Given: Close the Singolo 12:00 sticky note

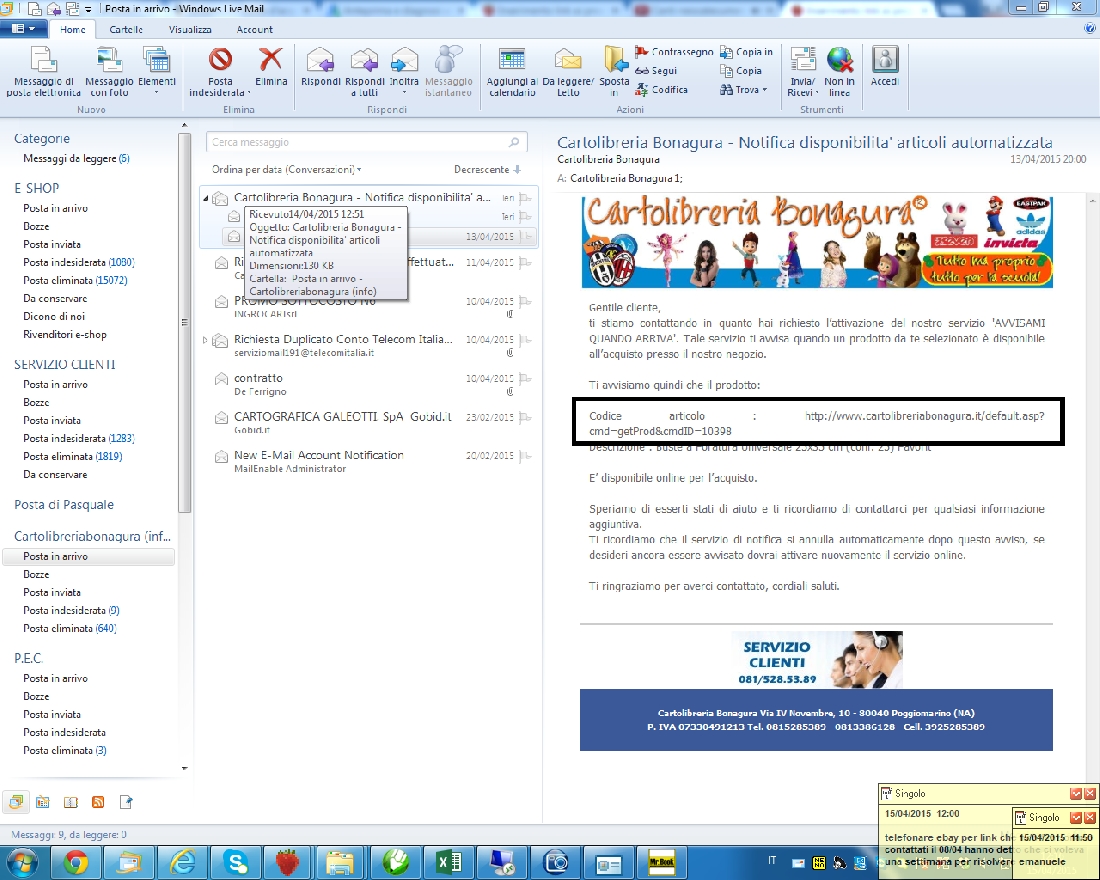Looking at the screenshot, I should click(1089, 794).
